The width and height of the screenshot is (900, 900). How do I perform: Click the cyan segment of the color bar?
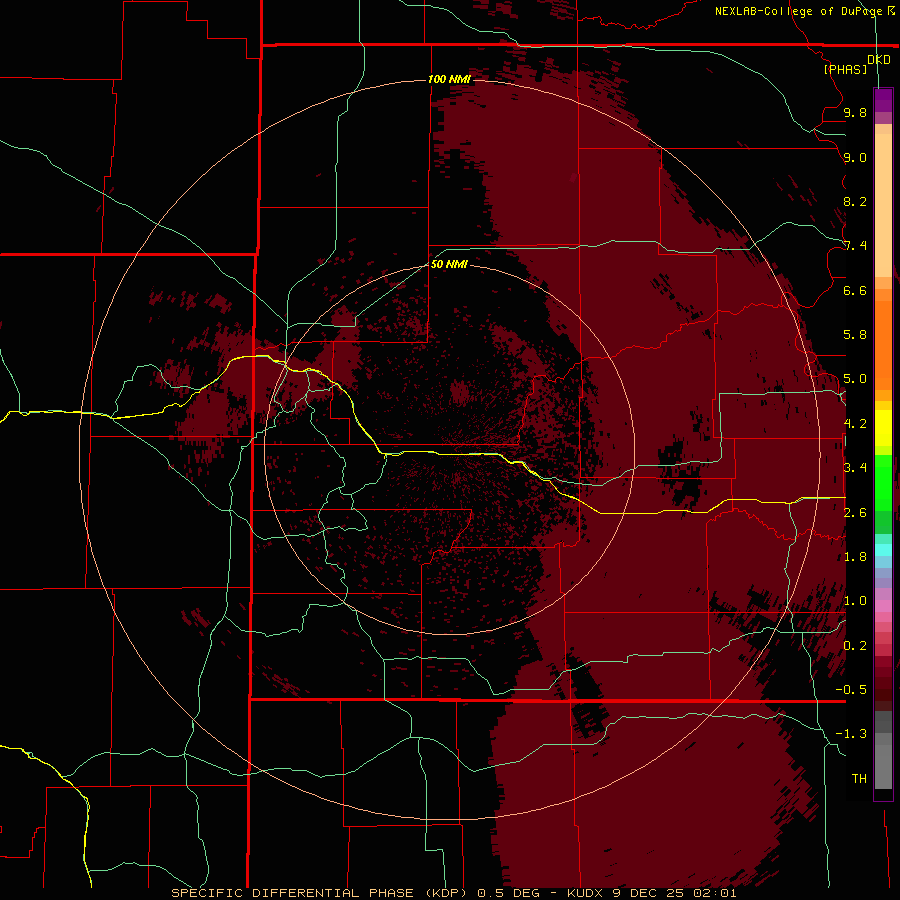(x=883, y=550)
